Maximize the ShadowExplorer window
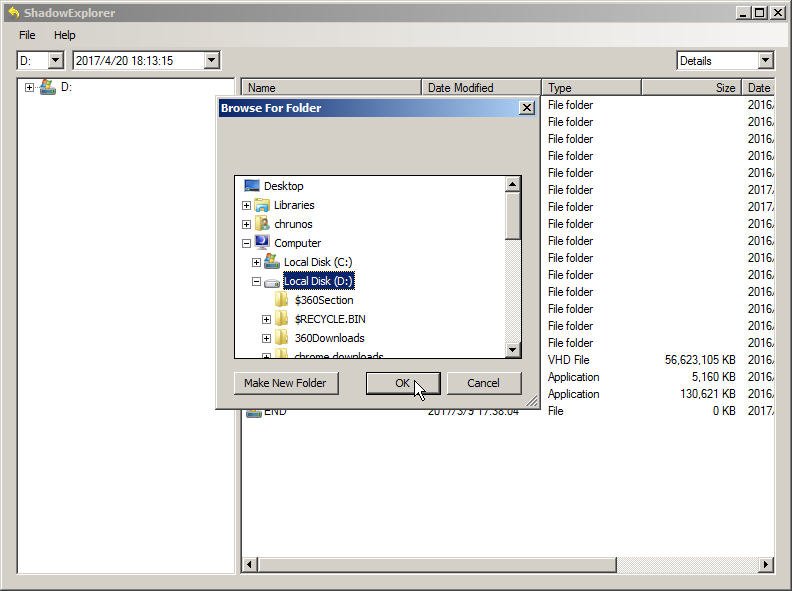 pos(759,13)
